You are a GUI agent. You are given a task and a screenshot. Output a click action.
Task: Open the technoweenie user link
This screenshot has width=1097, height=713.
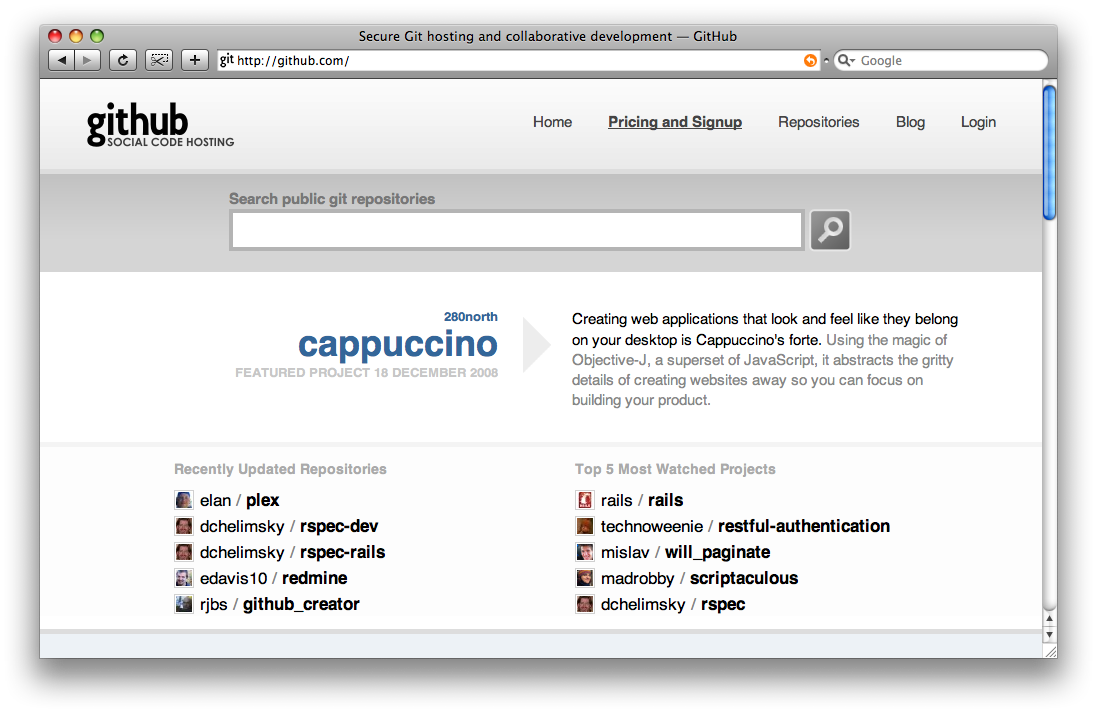pyautogui.click(x=652, y=526)
